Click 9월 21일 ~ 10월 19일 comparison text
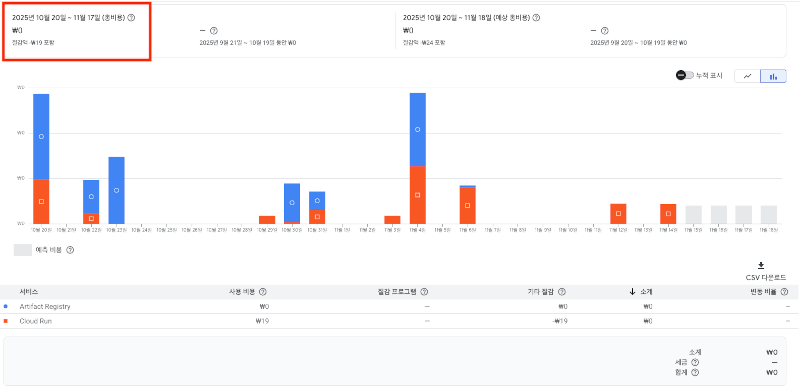The image size is (800, 390). click(248, 42)
